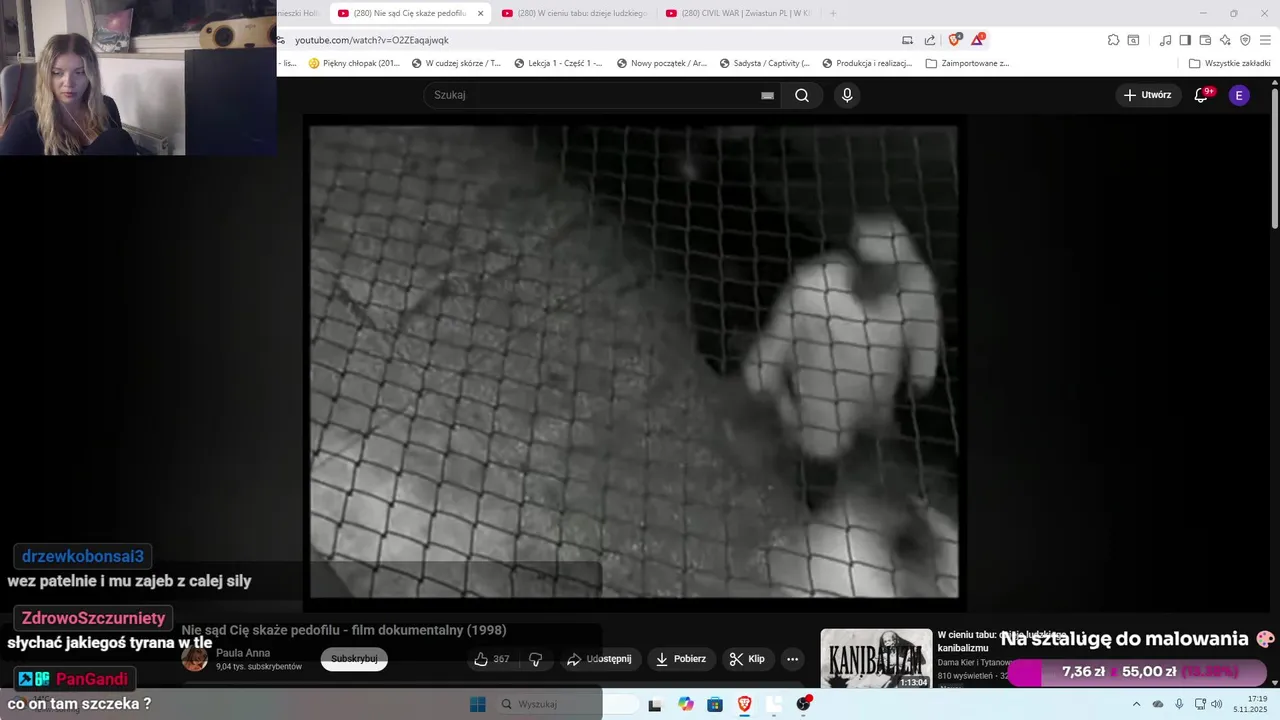Click the microphone tray icon

(x=1179, y=704)
